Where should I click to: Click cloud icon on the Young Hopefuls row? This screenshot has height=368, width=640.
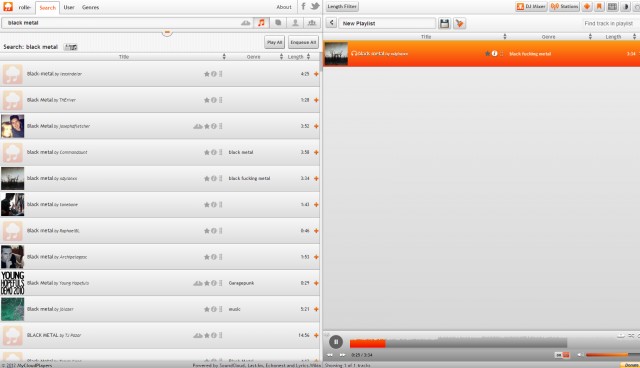click(x=198, y=283)
